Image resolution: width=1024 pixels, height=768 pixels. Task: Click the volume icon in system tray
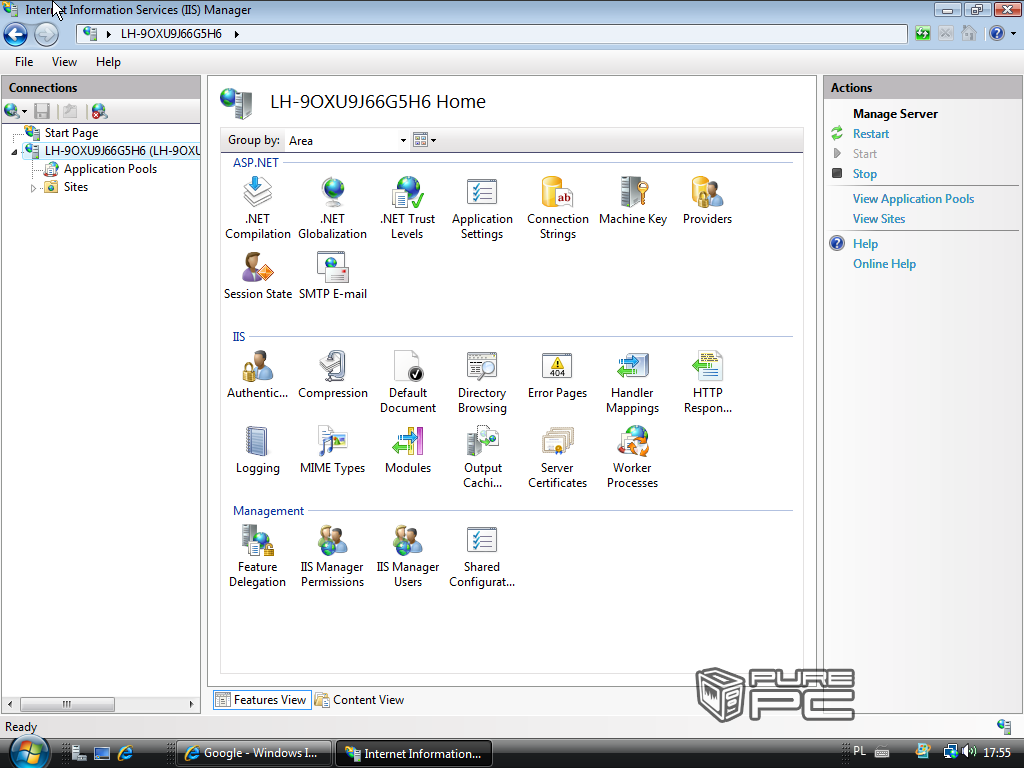(x=968, y=752)
